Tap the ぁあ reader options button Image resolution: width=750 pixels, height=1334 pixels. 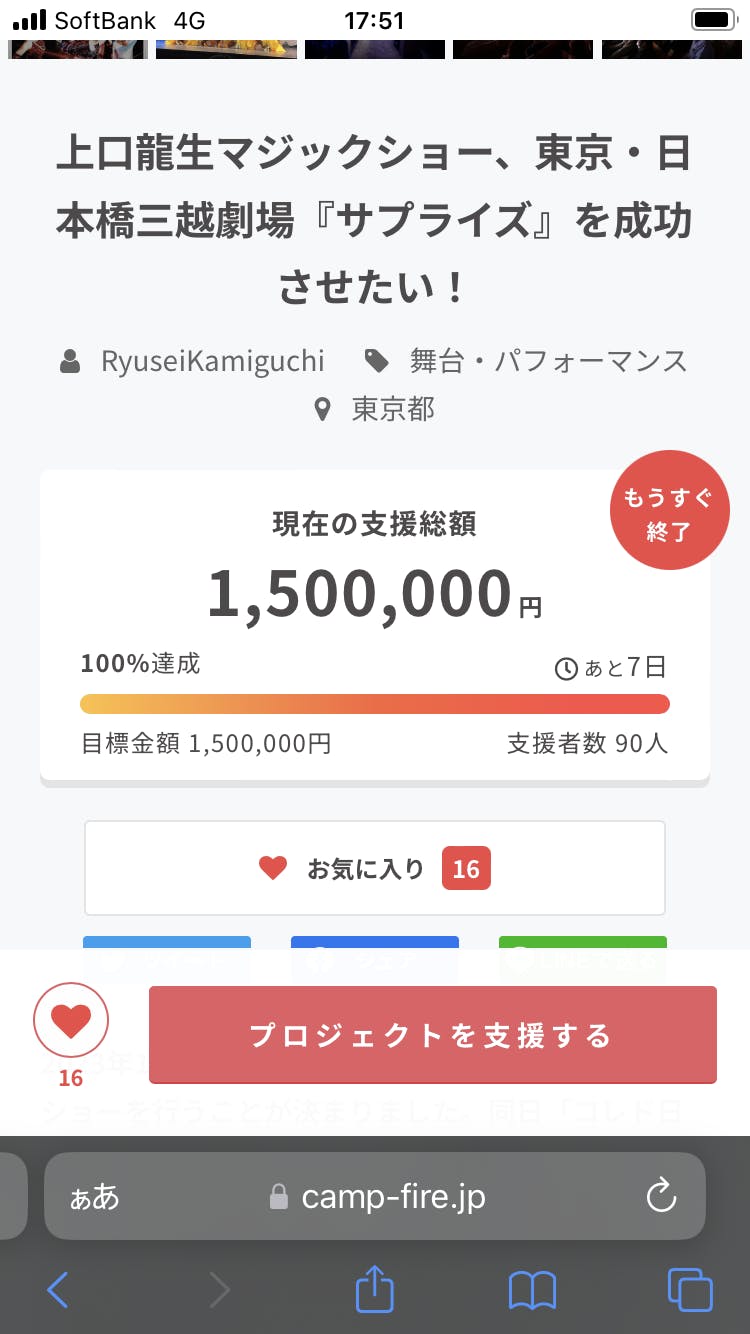coord(94,1197)
